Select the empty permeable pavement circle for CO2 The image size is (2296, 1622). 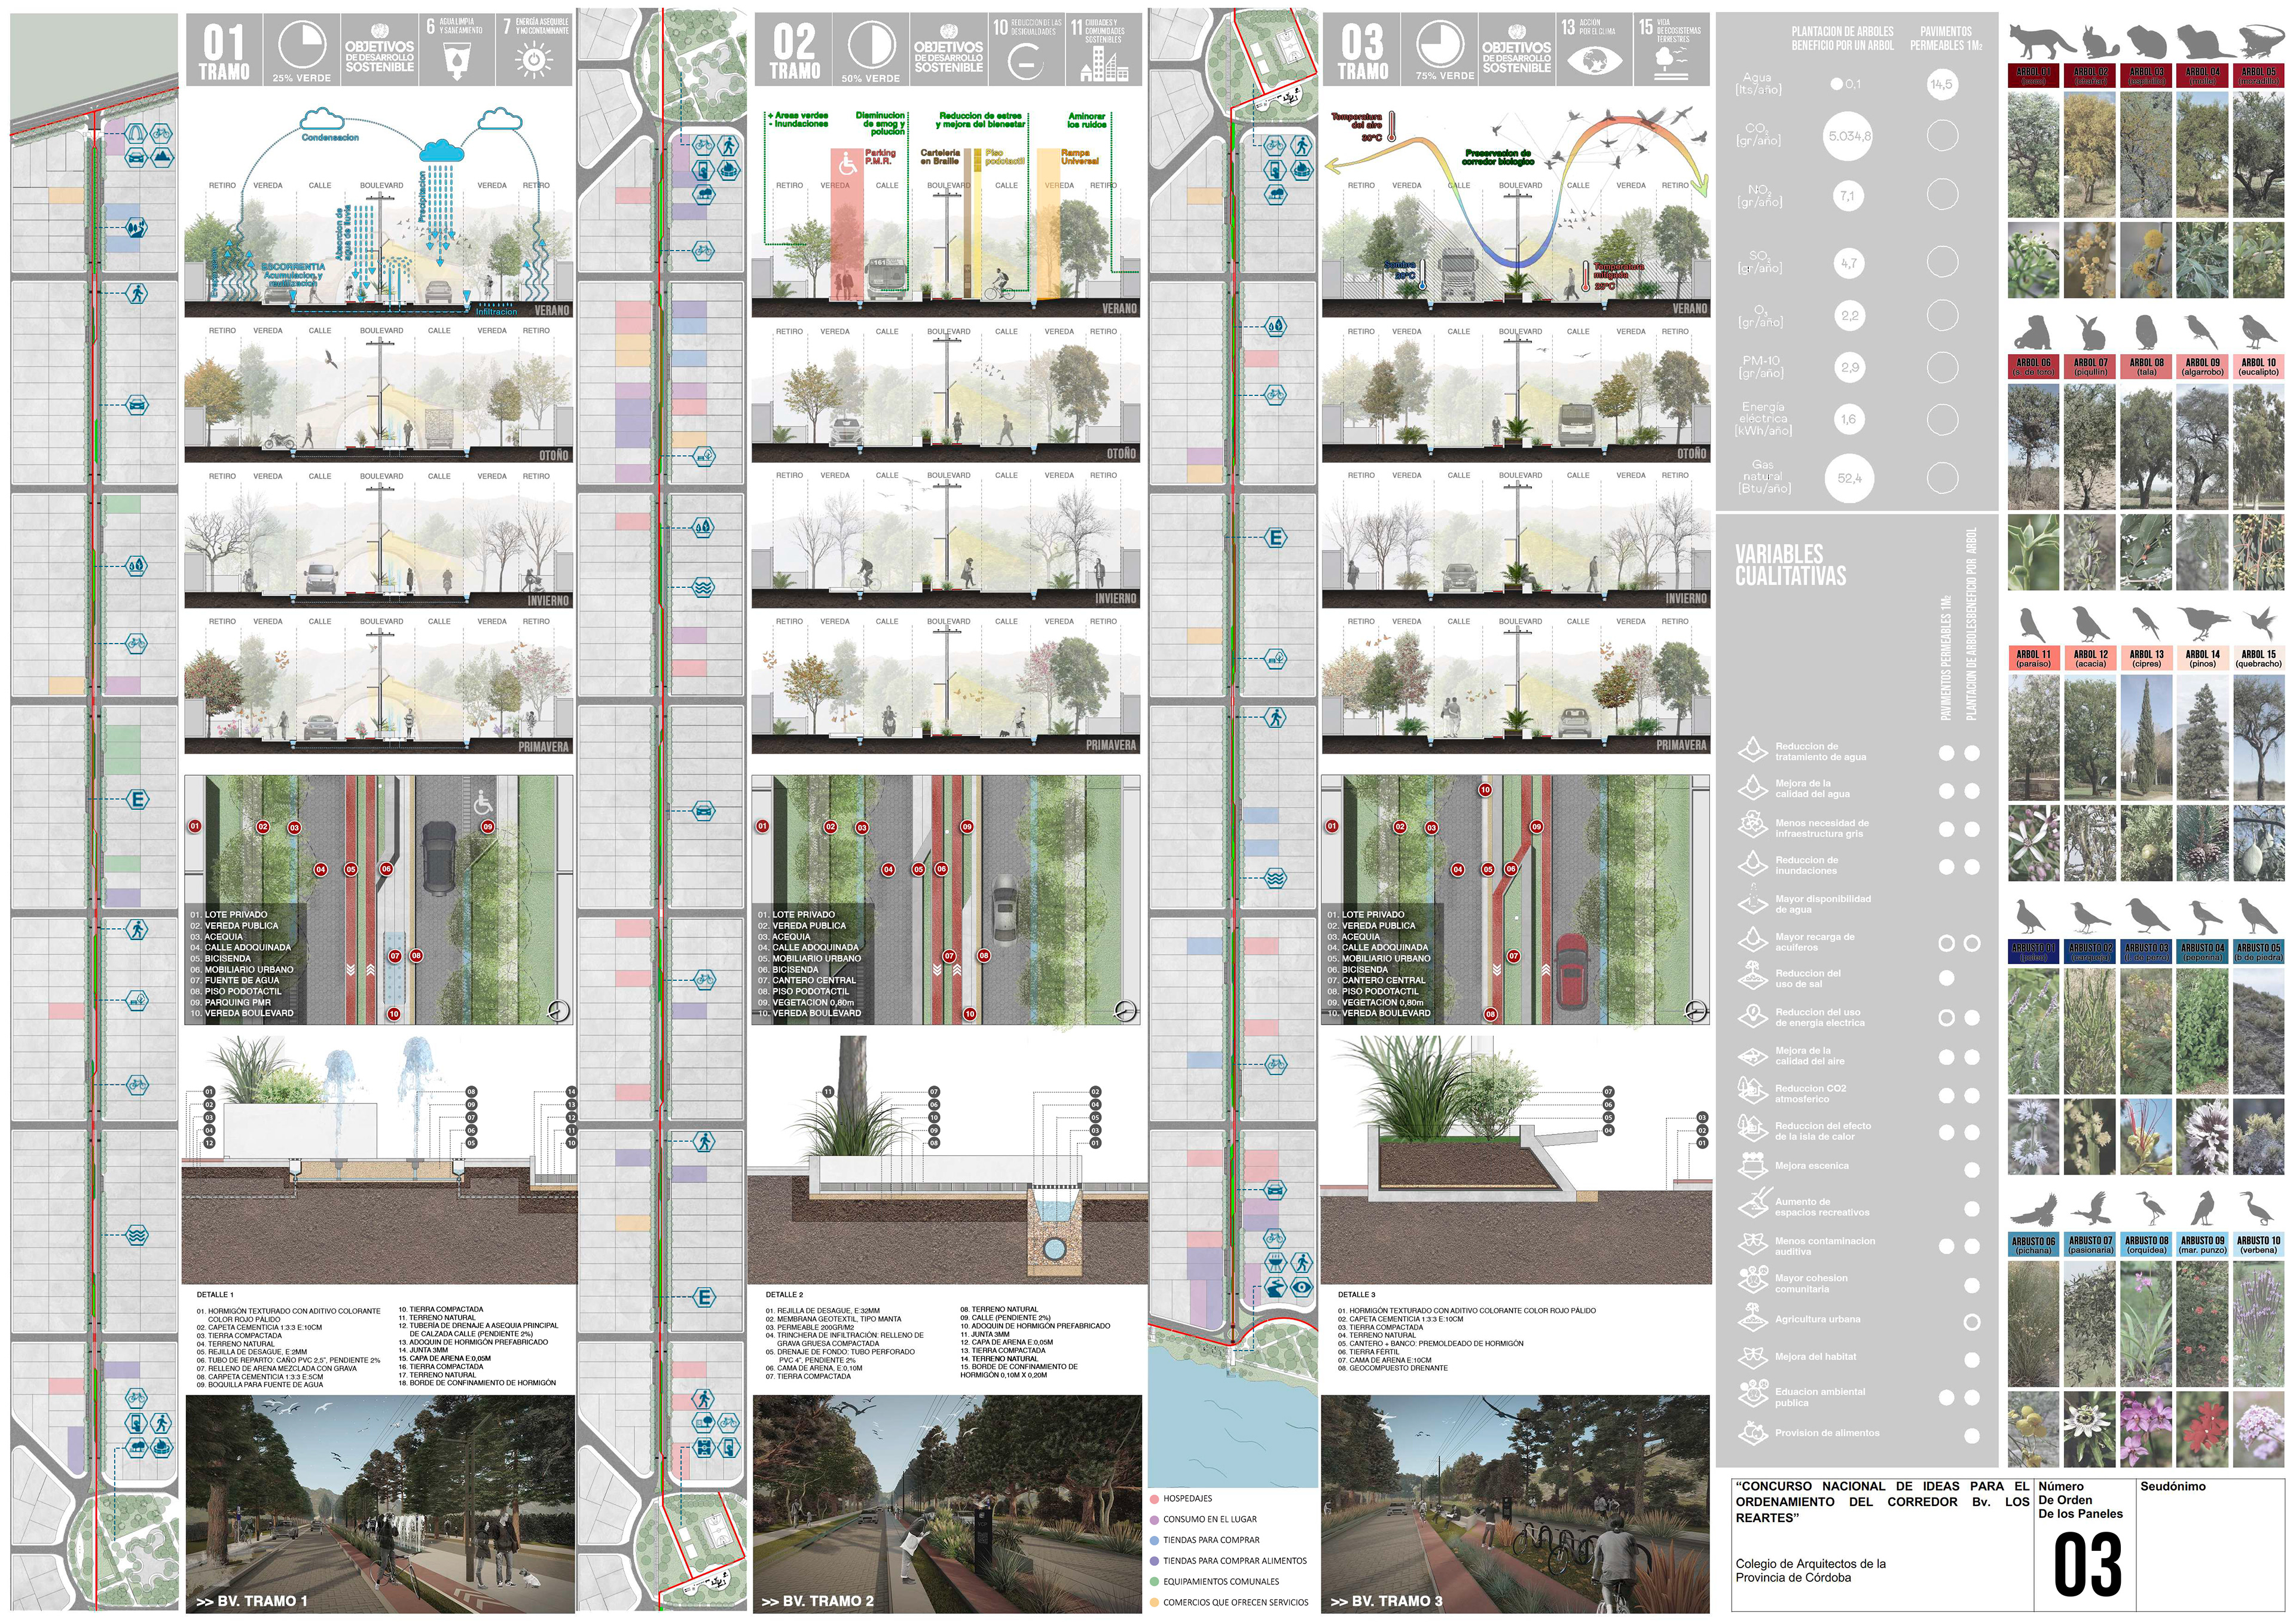point(1942,135)
